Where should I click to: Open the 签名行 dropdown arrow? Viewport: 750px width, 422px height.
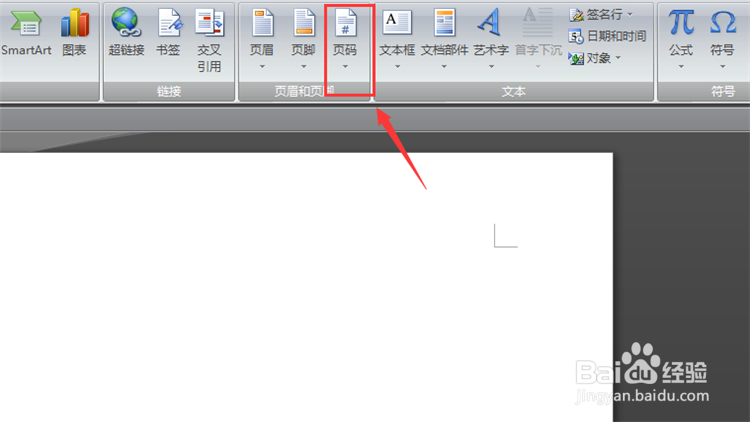[630, 15]
